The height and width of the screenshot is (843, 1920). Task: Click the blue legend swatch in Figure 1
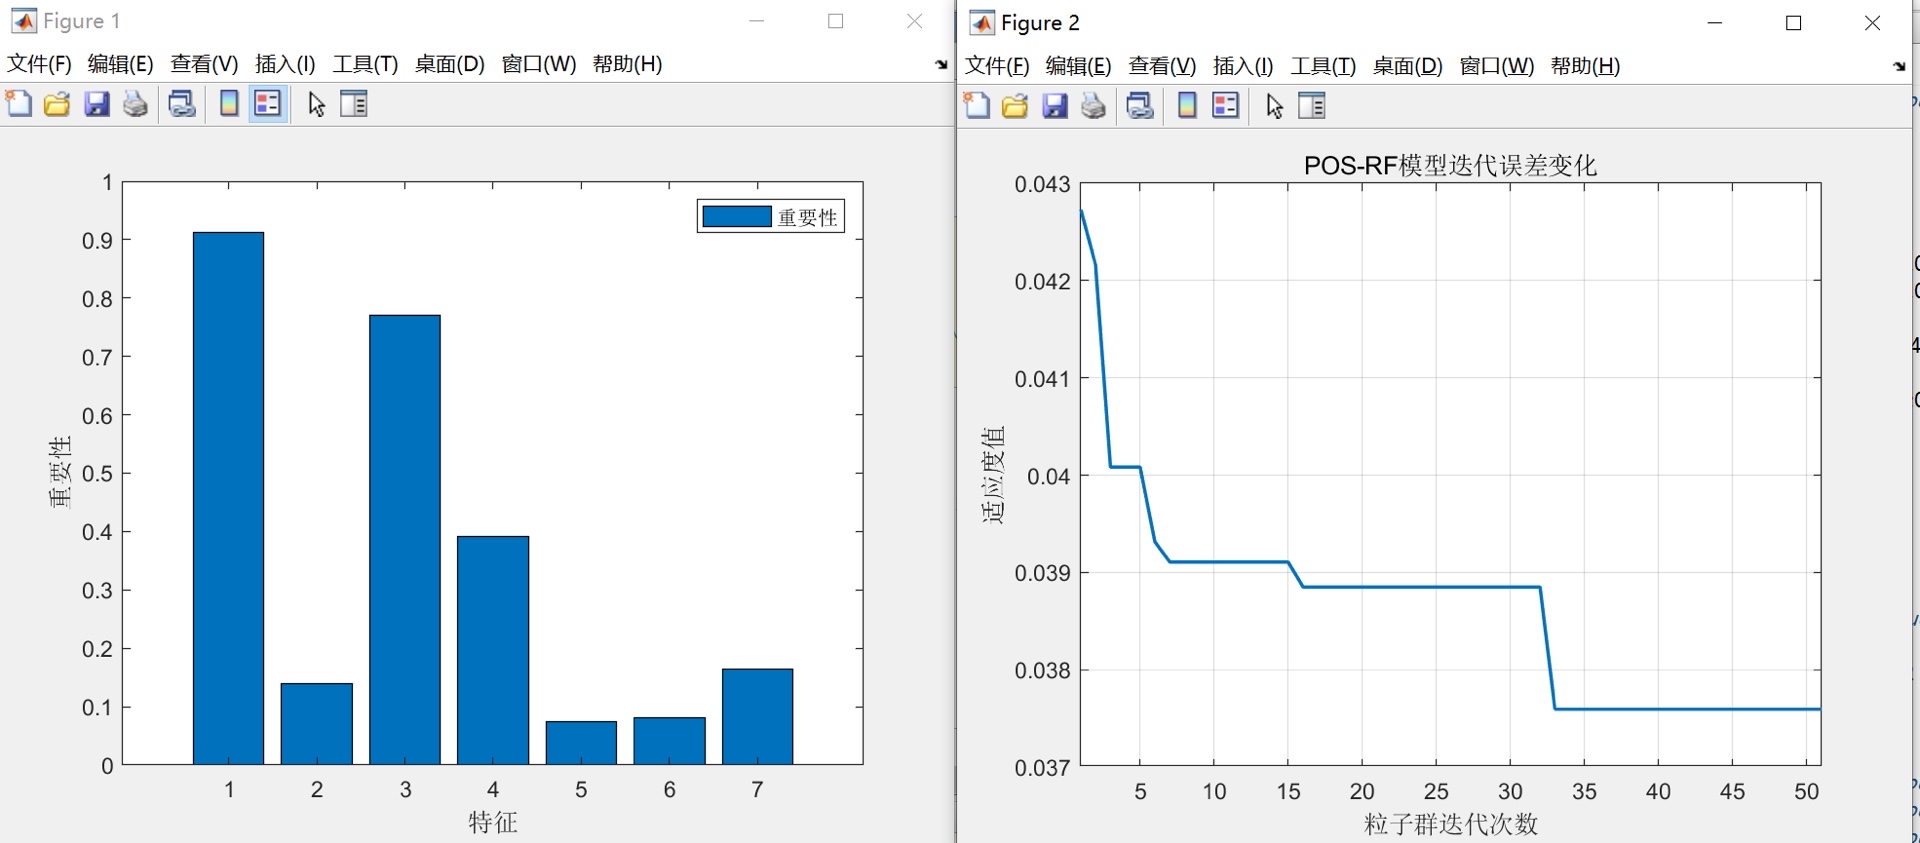(x=737, y=217)
